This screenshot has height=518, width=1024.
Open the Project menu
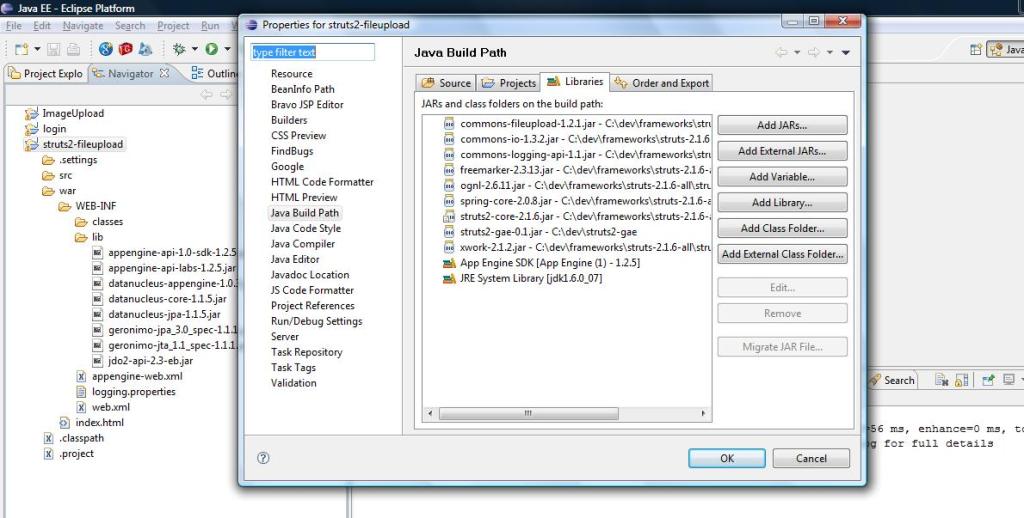point(173,25)
